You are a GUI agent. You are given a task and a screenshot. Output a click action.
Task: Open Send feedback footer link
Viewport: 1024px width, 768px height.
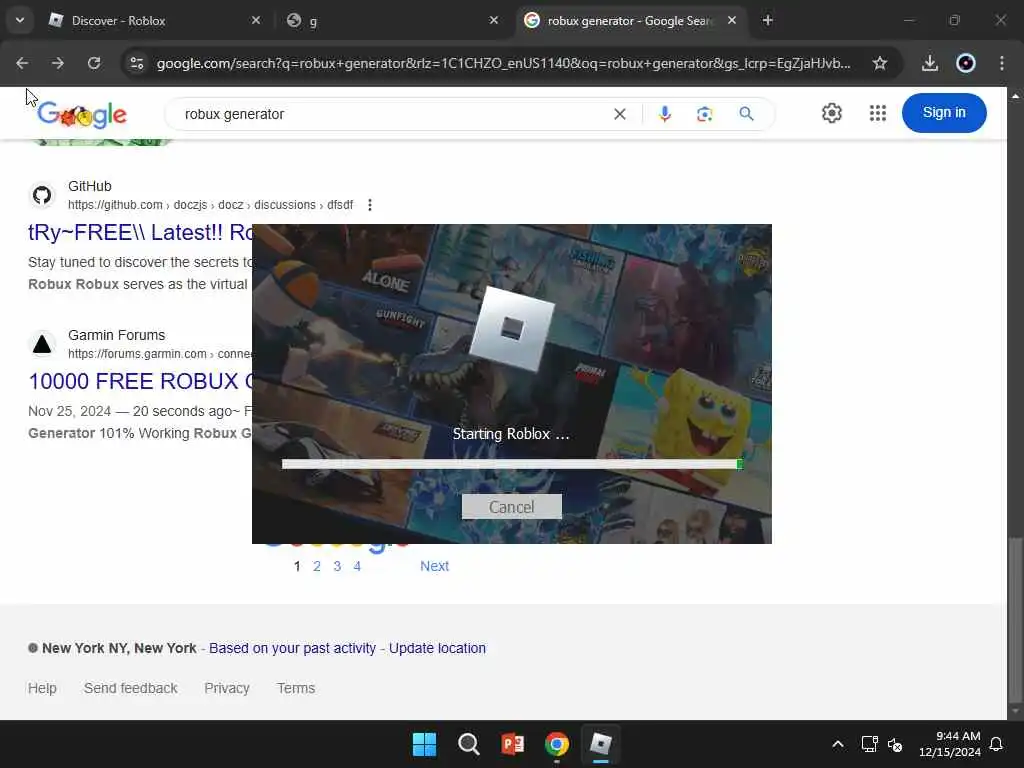coord(131,688)
